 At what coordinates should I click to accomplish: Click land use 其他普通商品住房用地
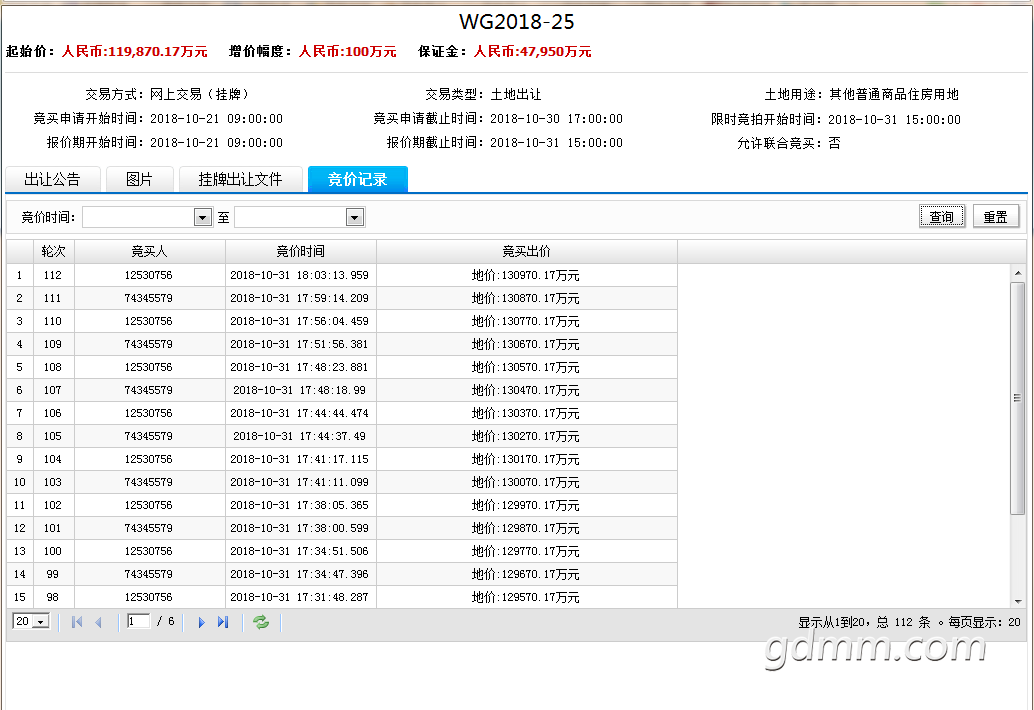[894, 94]
